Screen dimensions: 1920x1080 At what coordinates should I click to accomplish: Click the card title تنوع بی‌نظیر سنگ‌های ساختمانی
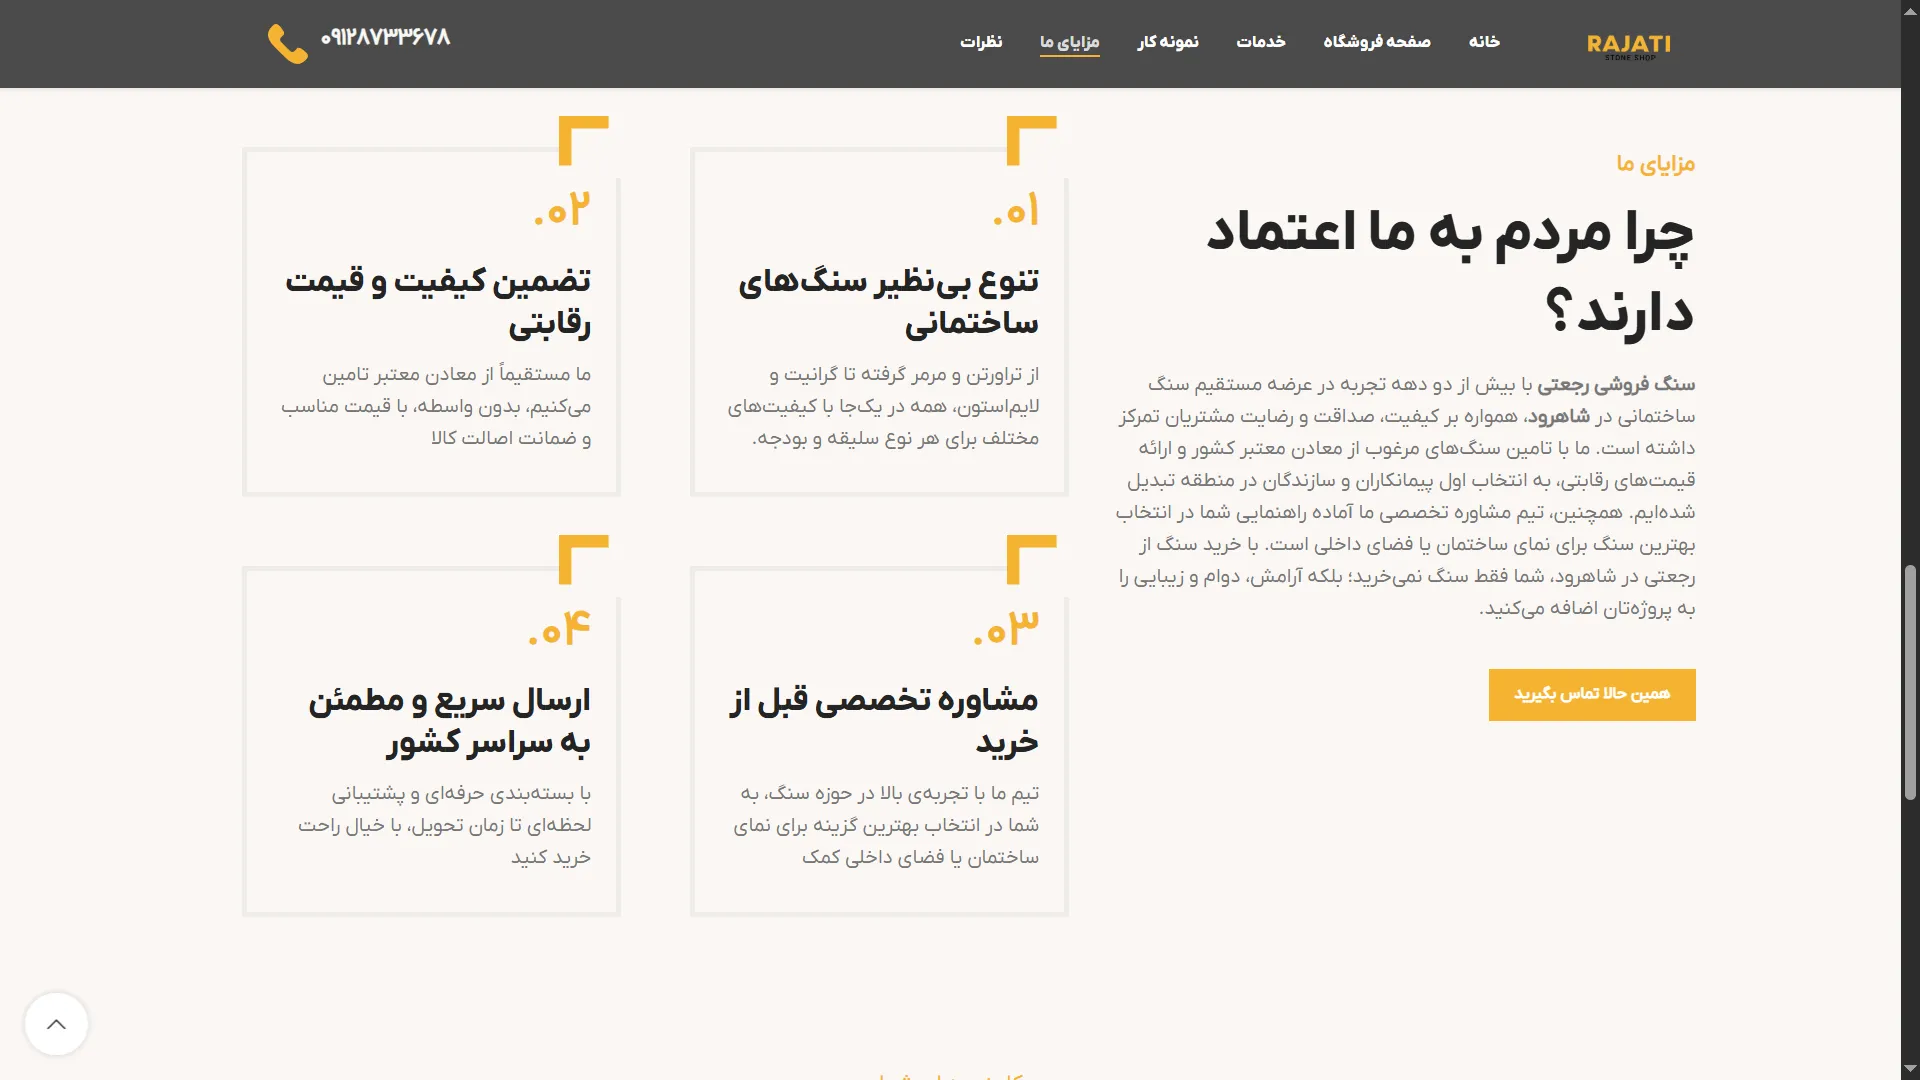coord(888,301)
